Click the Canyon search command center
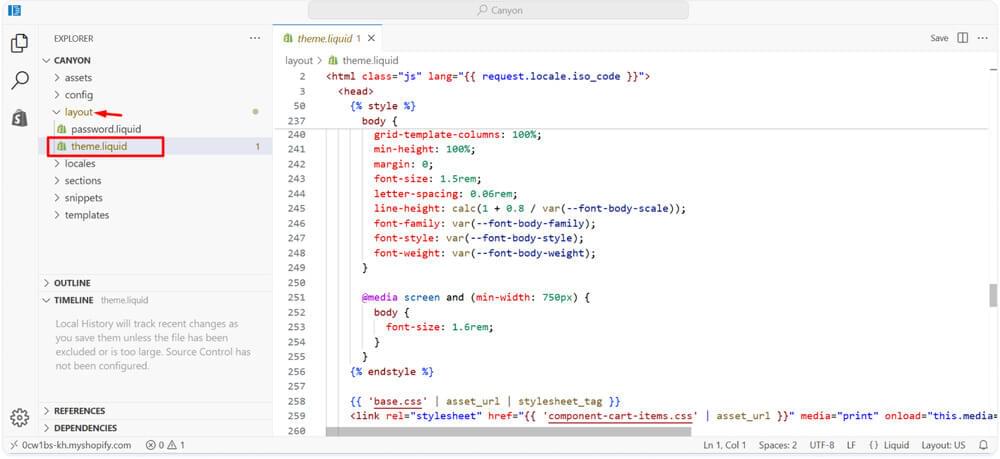Image resolution: width=1000 pixels, height=459 pixels. click(x=498, y=10)
